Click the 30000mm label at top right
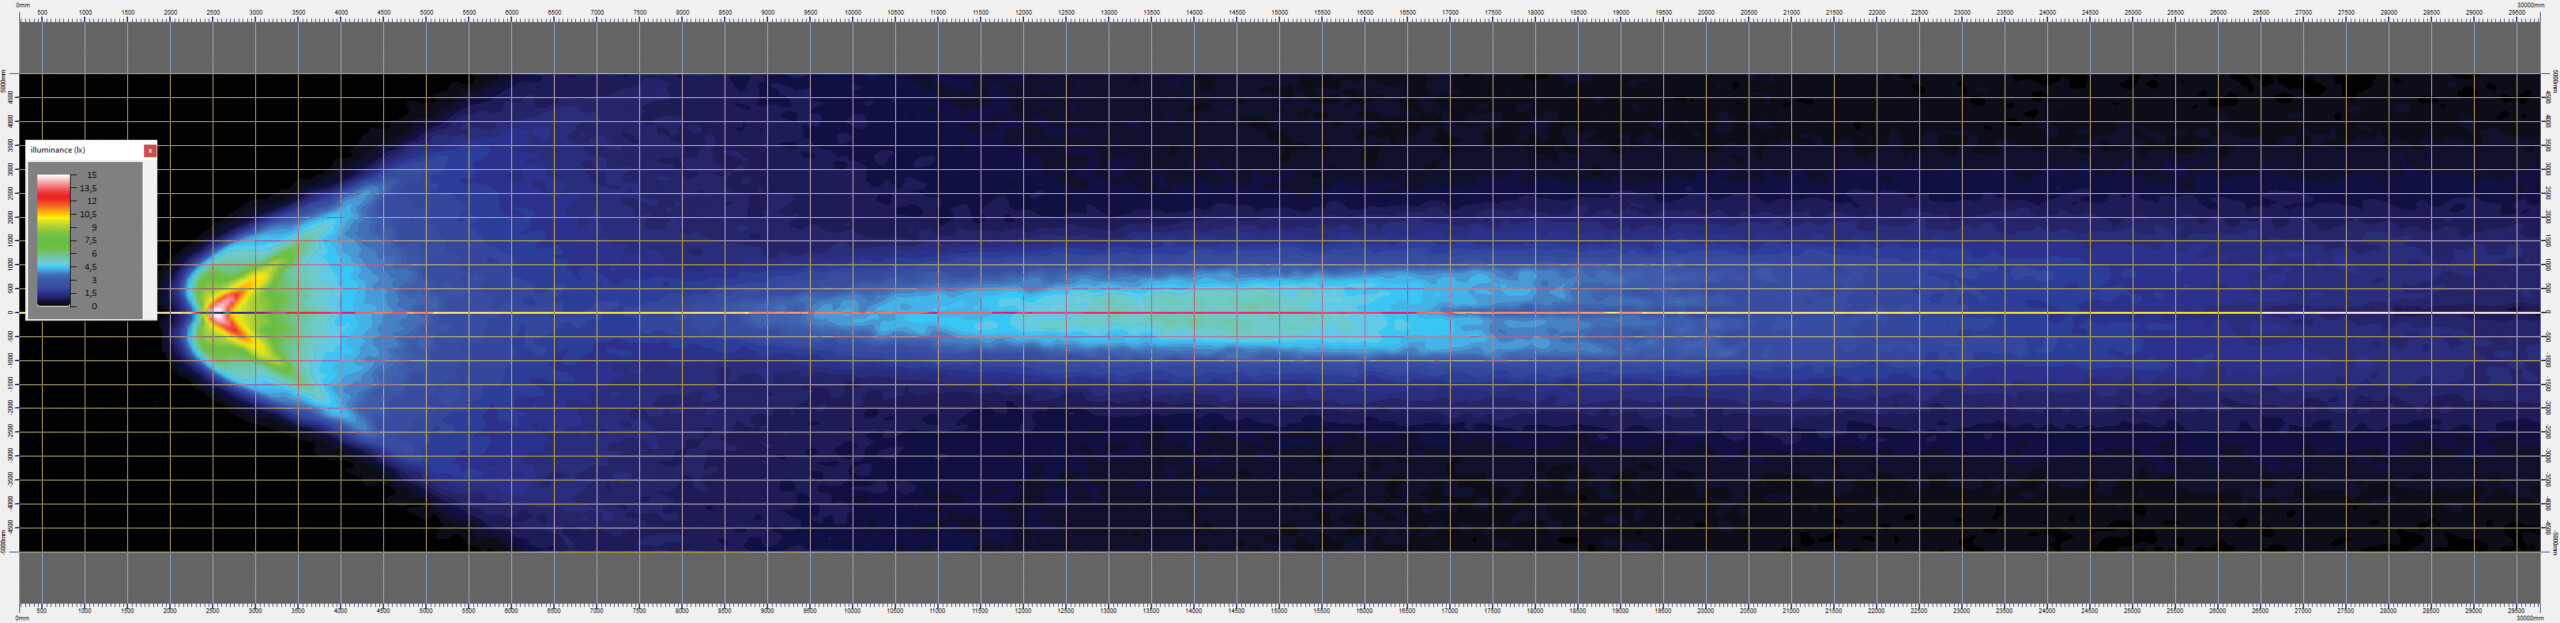The image size is (2560, 623). pos(2530,5)
